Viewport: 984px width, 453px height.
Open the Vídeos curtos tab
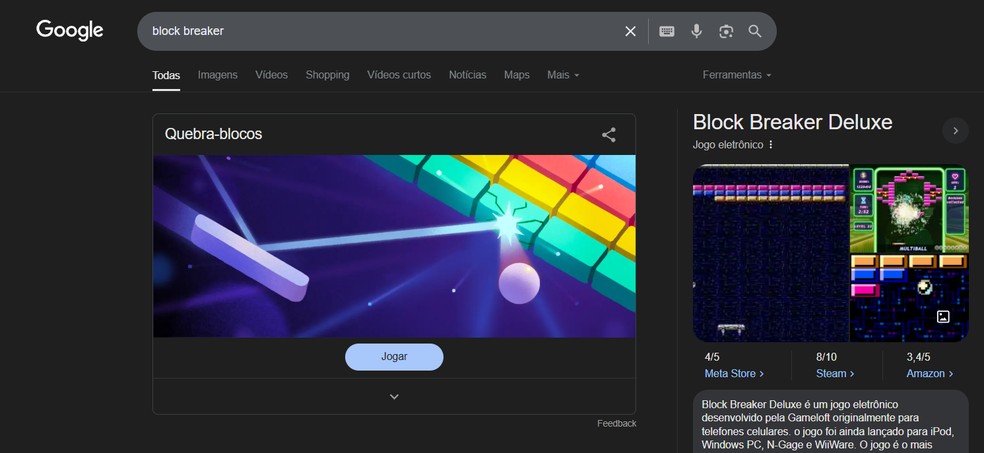coord(398,75)
